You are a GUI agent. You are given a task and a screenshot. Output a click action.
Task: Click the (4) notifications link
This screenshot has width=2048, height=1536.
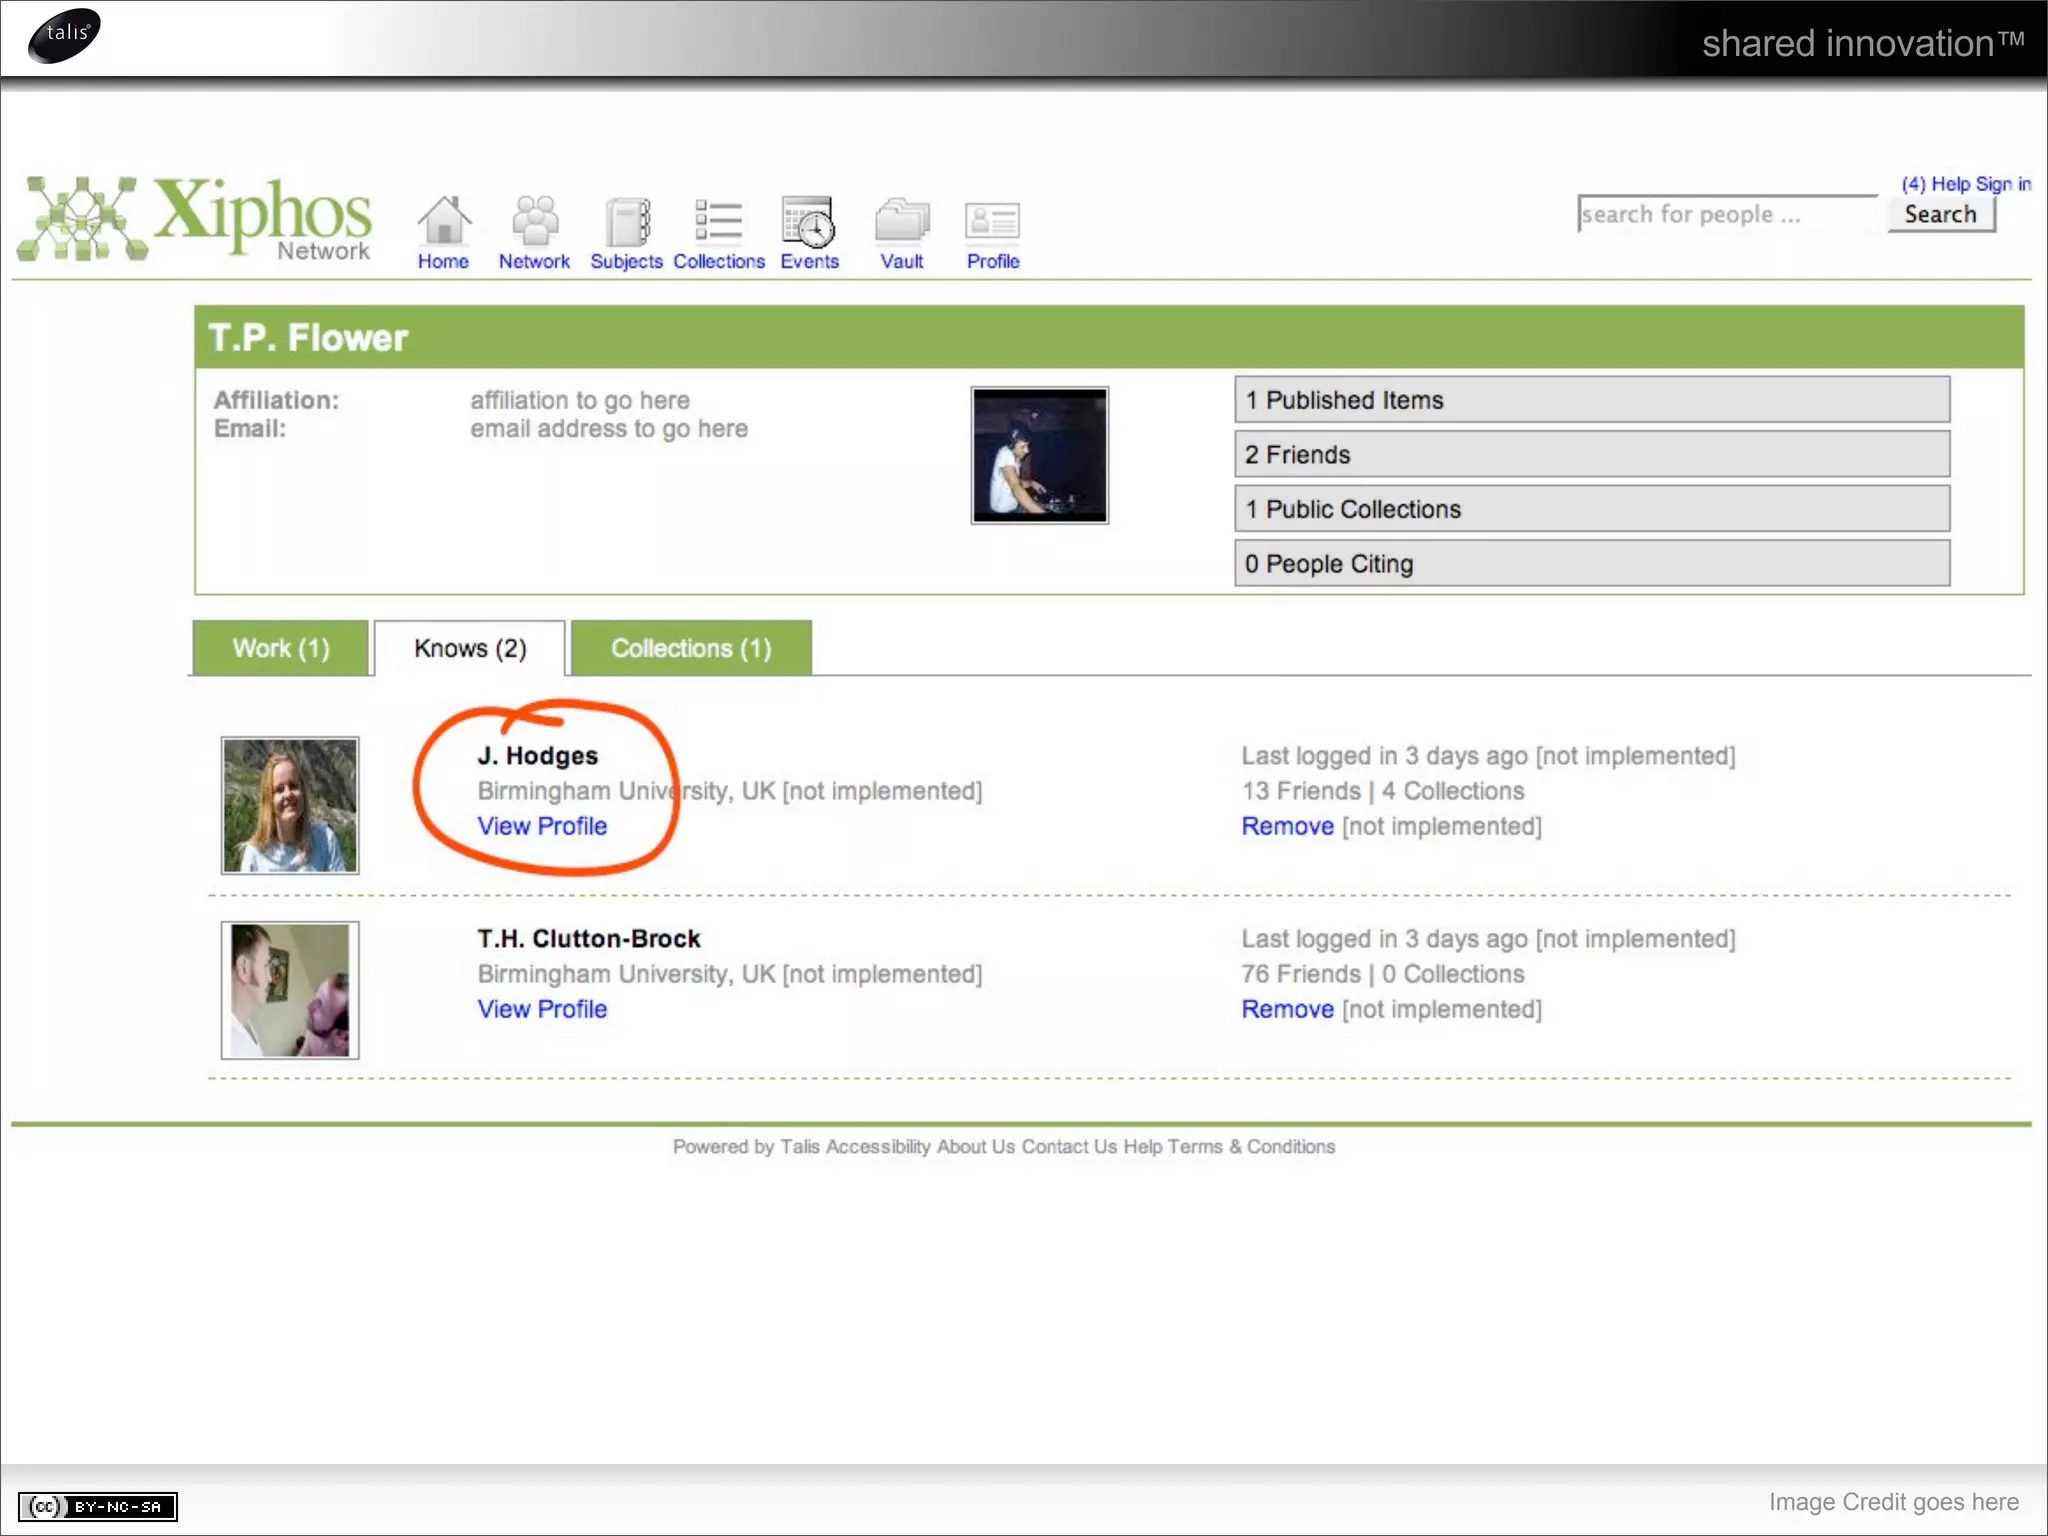1913,184
